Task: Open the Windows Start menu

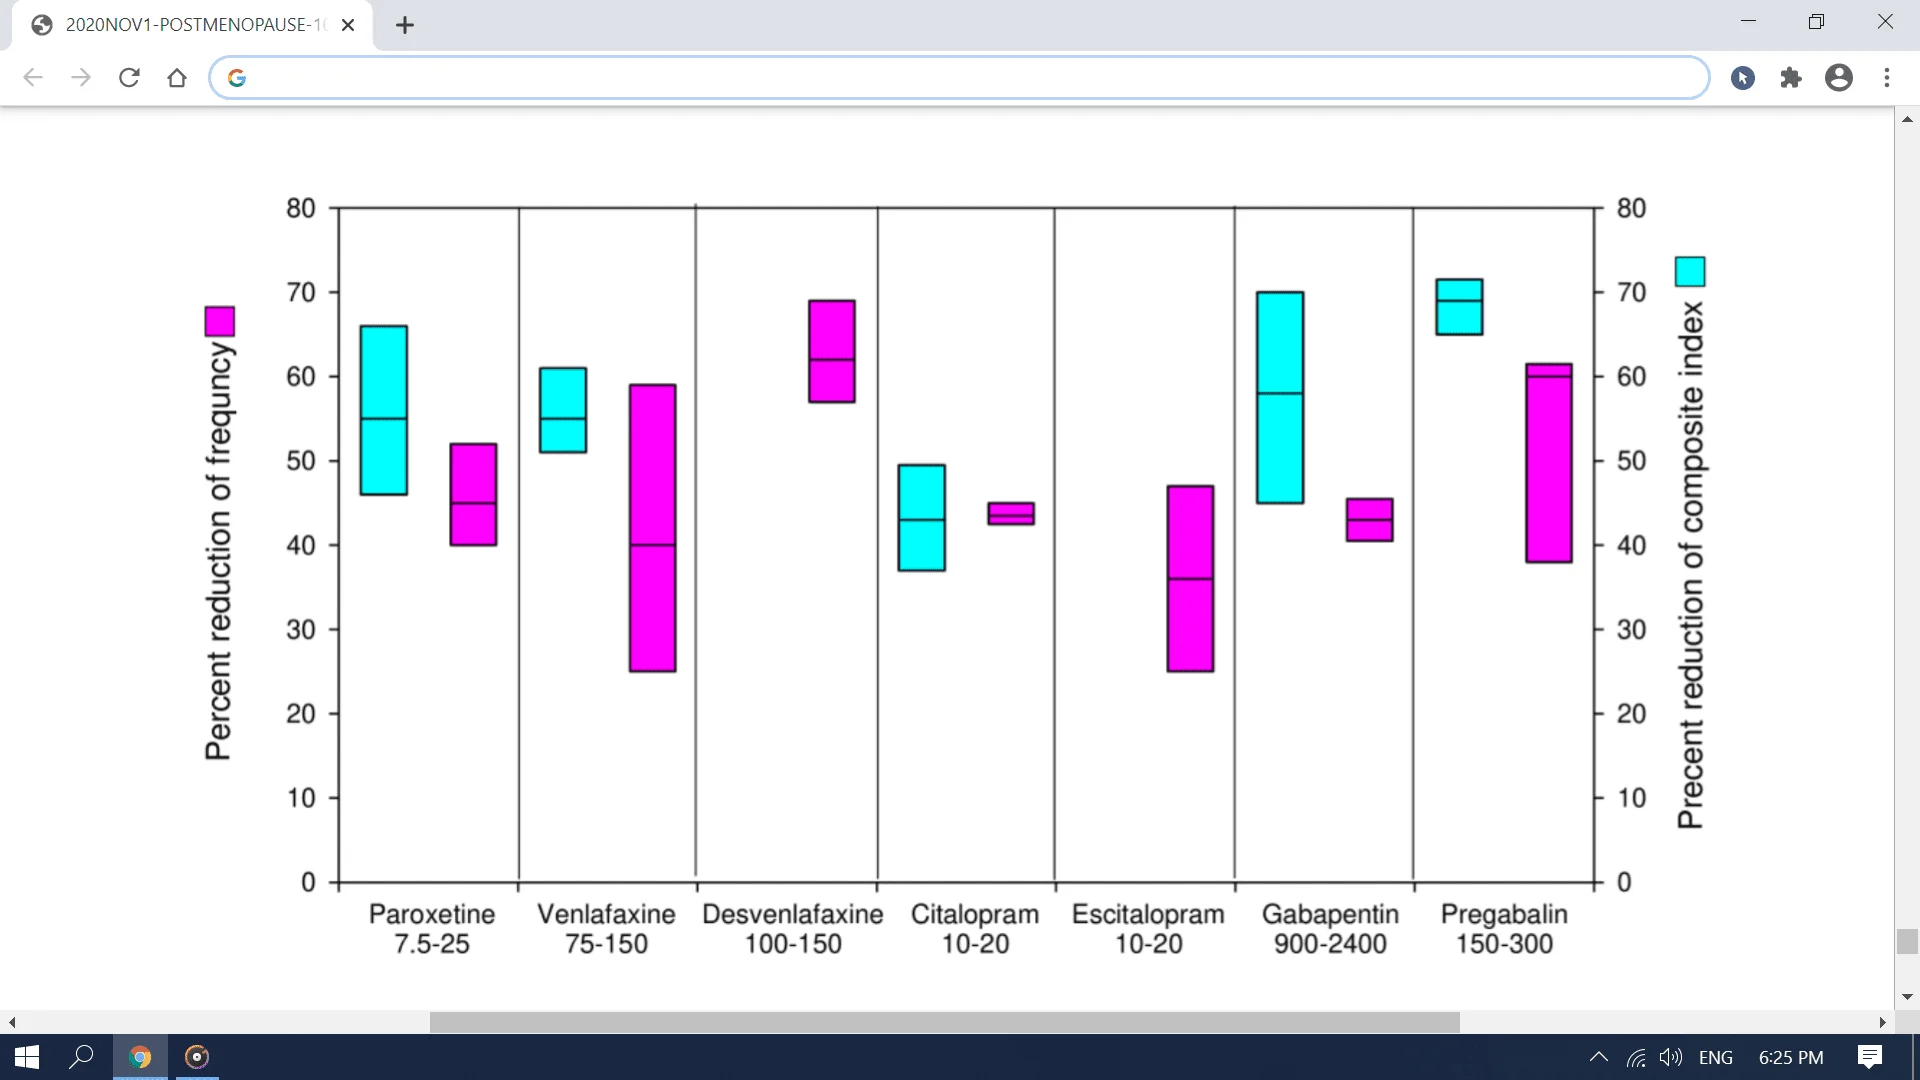Action: pyautogui.click(x=27, y=1057)
